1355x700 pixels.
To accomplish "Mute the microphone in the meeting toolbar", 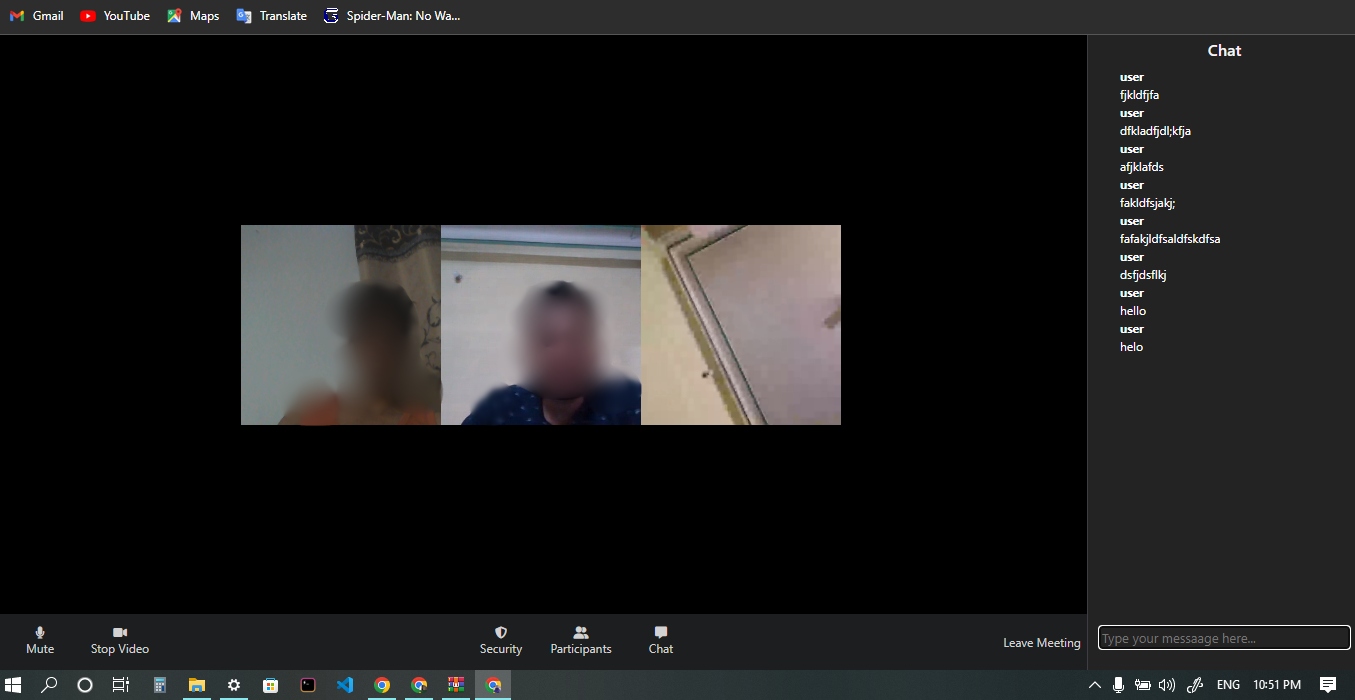I will pos(40,640).
